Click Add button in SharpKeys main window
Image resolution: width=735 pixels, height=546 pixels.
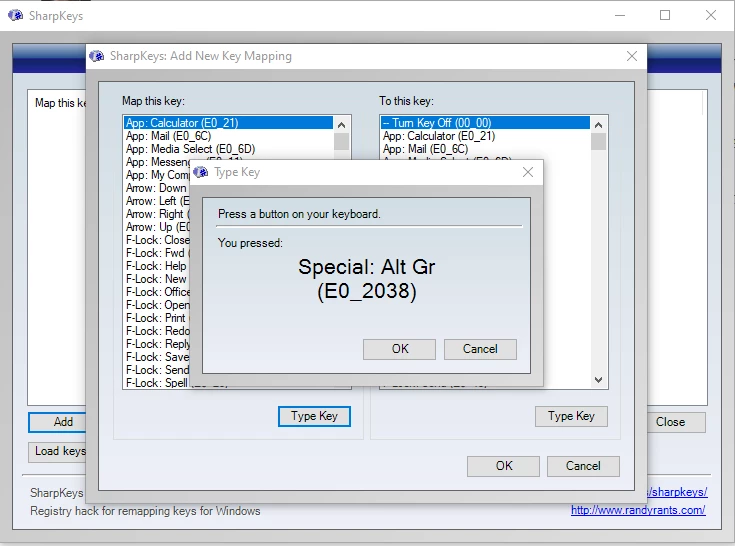pyautogui.click(x=57, y=422)
